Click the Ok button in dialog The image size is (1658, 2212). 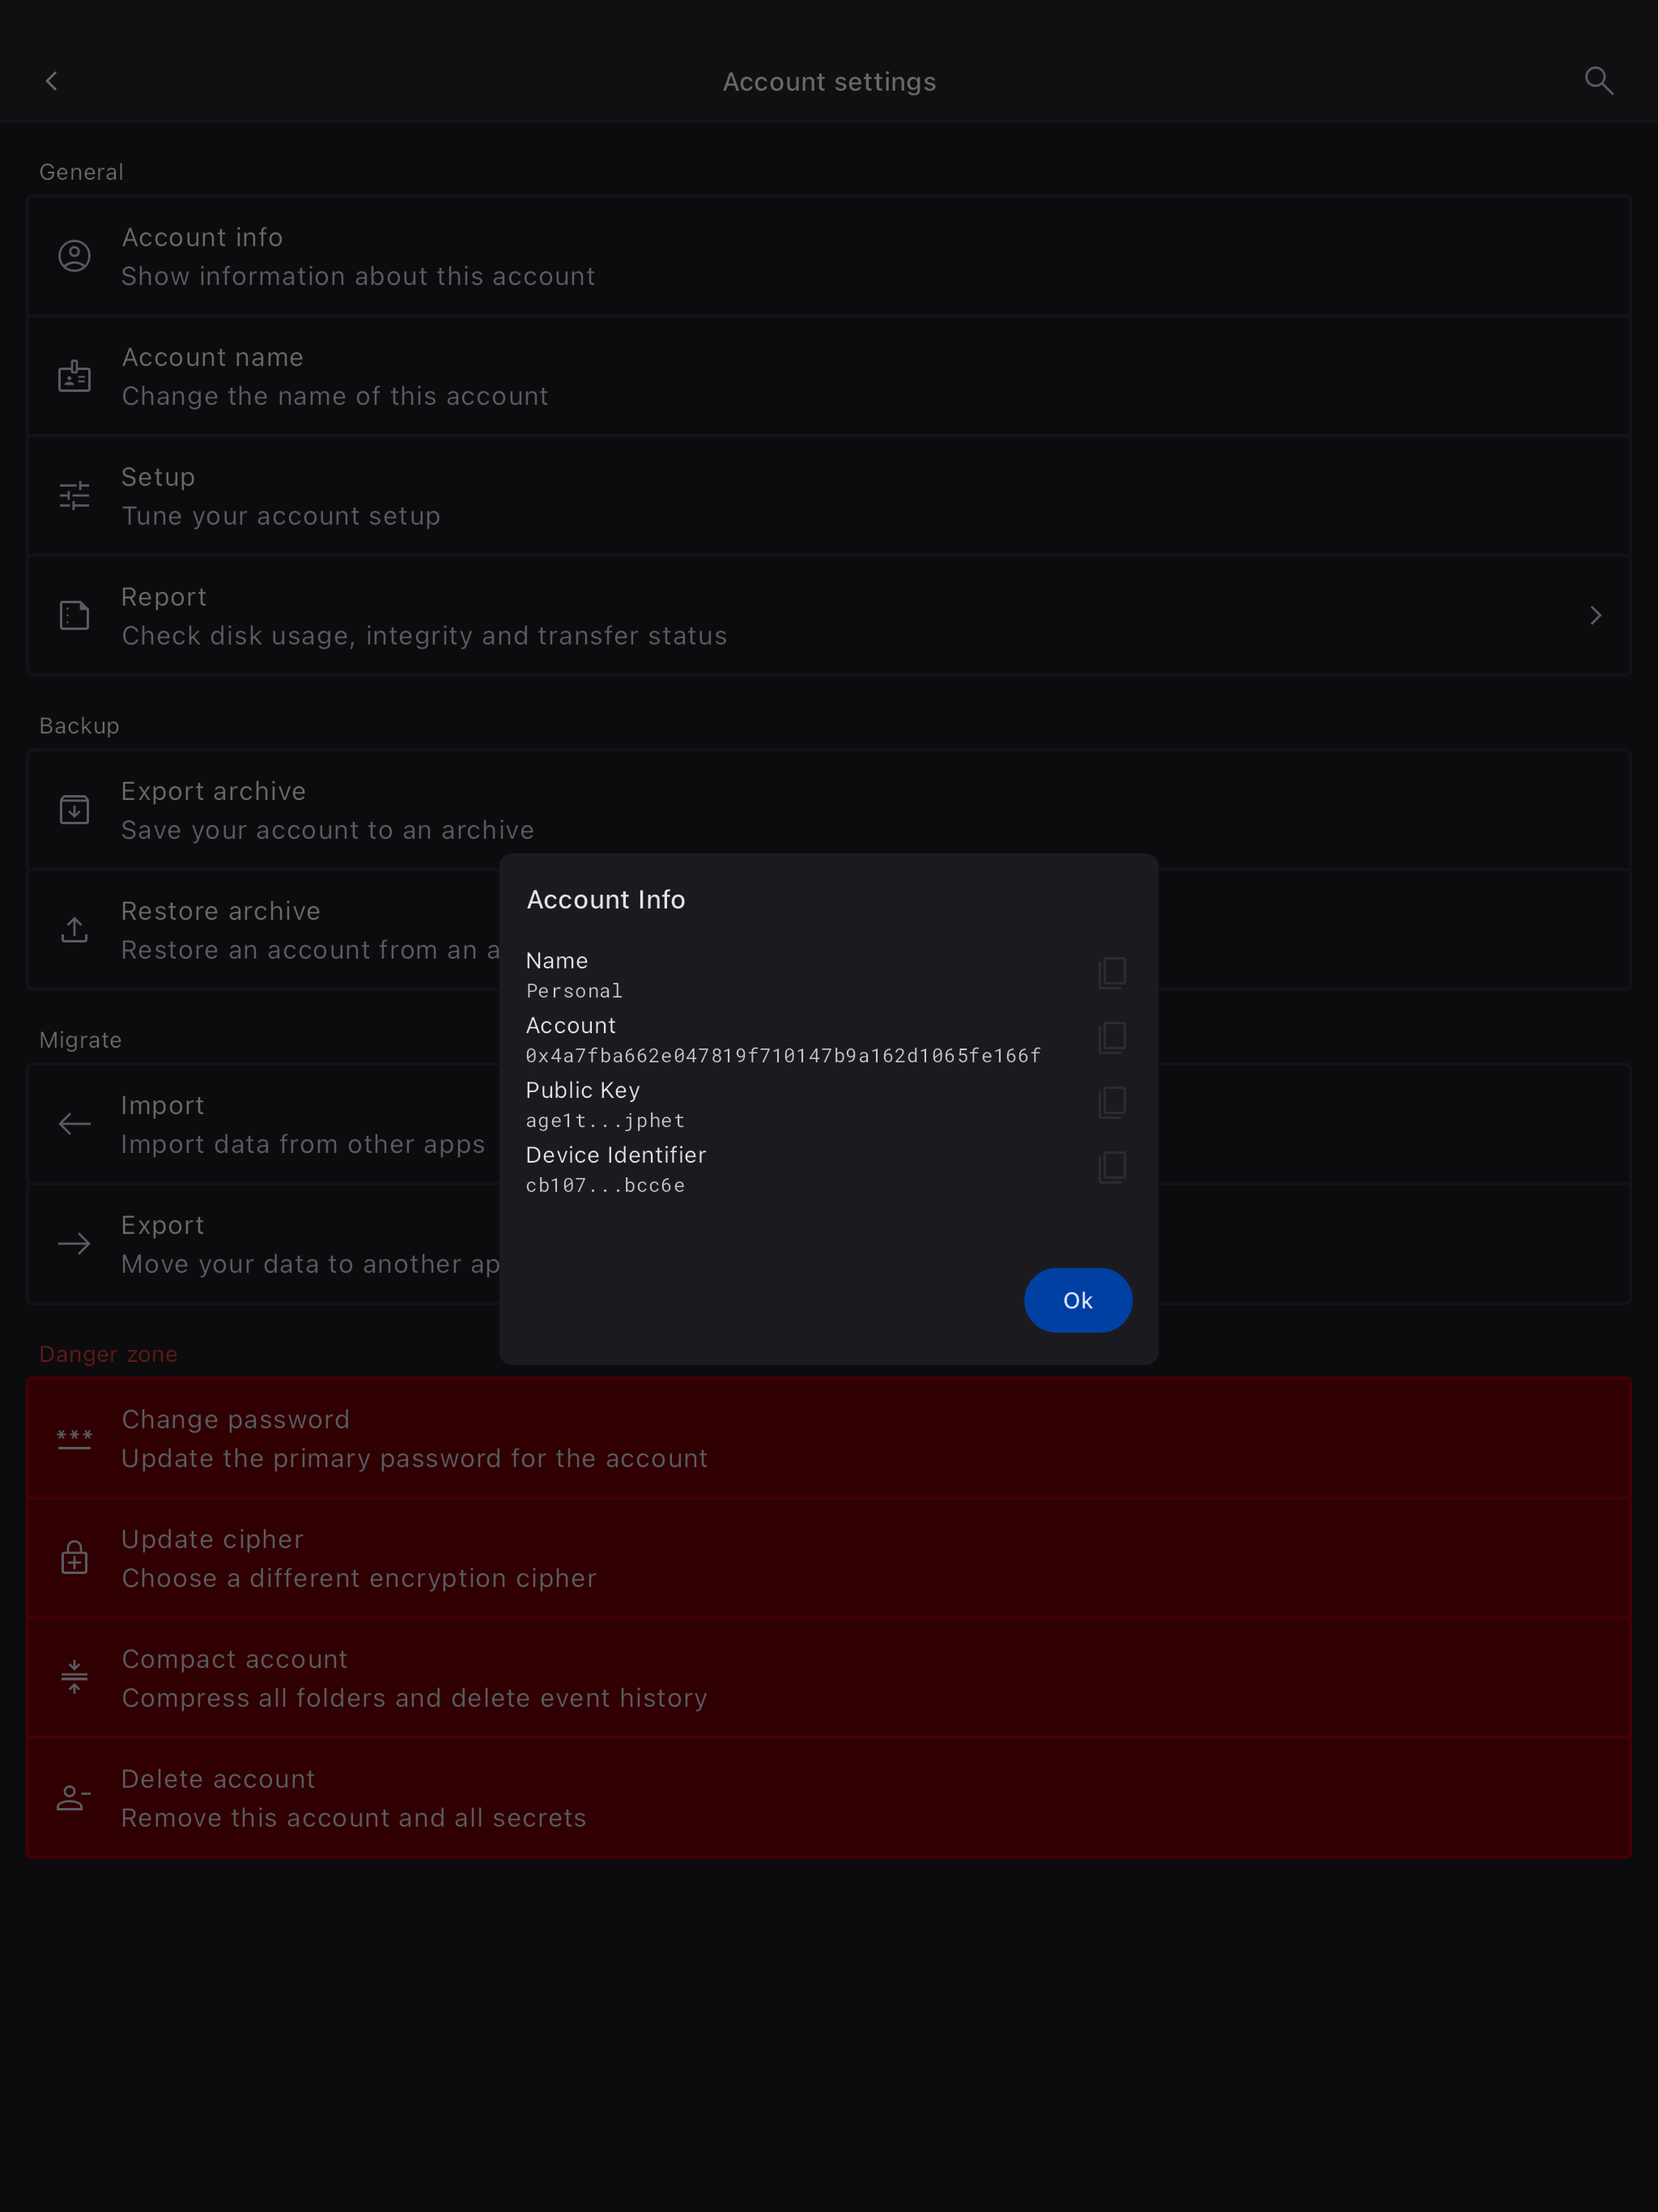click(x=1078, y=1300)
